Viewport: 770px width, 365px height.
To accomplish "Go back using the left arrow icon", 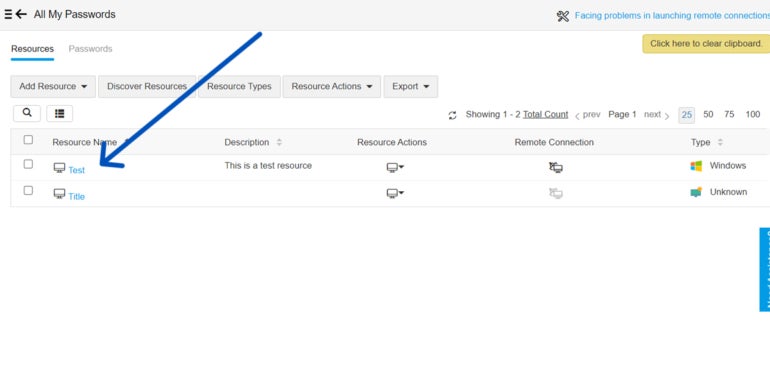I will click(21, 14).
